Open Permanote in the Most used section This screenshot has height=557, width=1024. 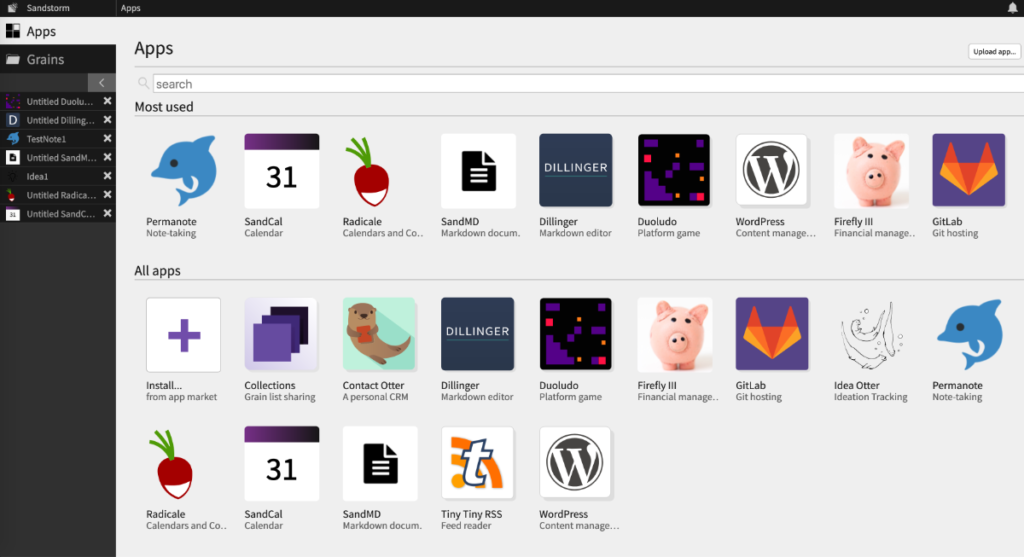click(183, 171)
